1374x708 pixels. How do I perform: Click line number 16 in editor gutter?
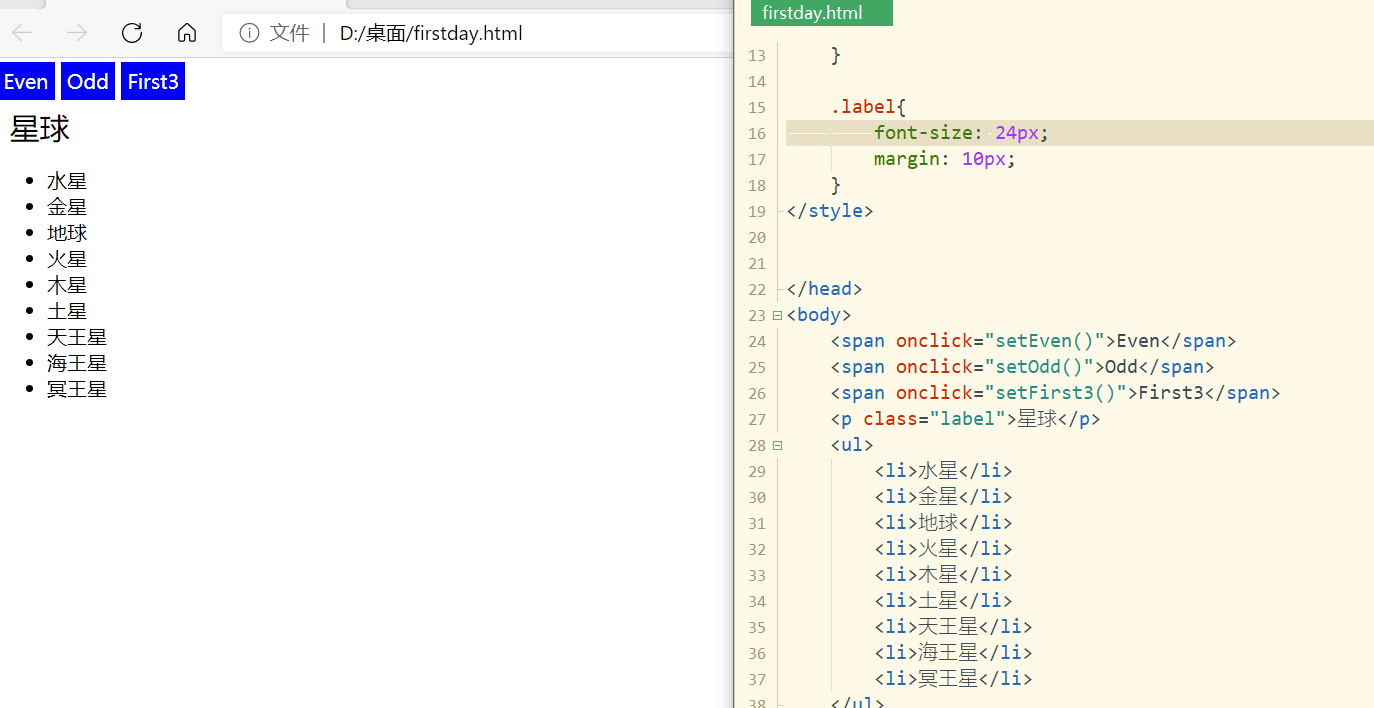pyautogui.click(x=756, y=134)
